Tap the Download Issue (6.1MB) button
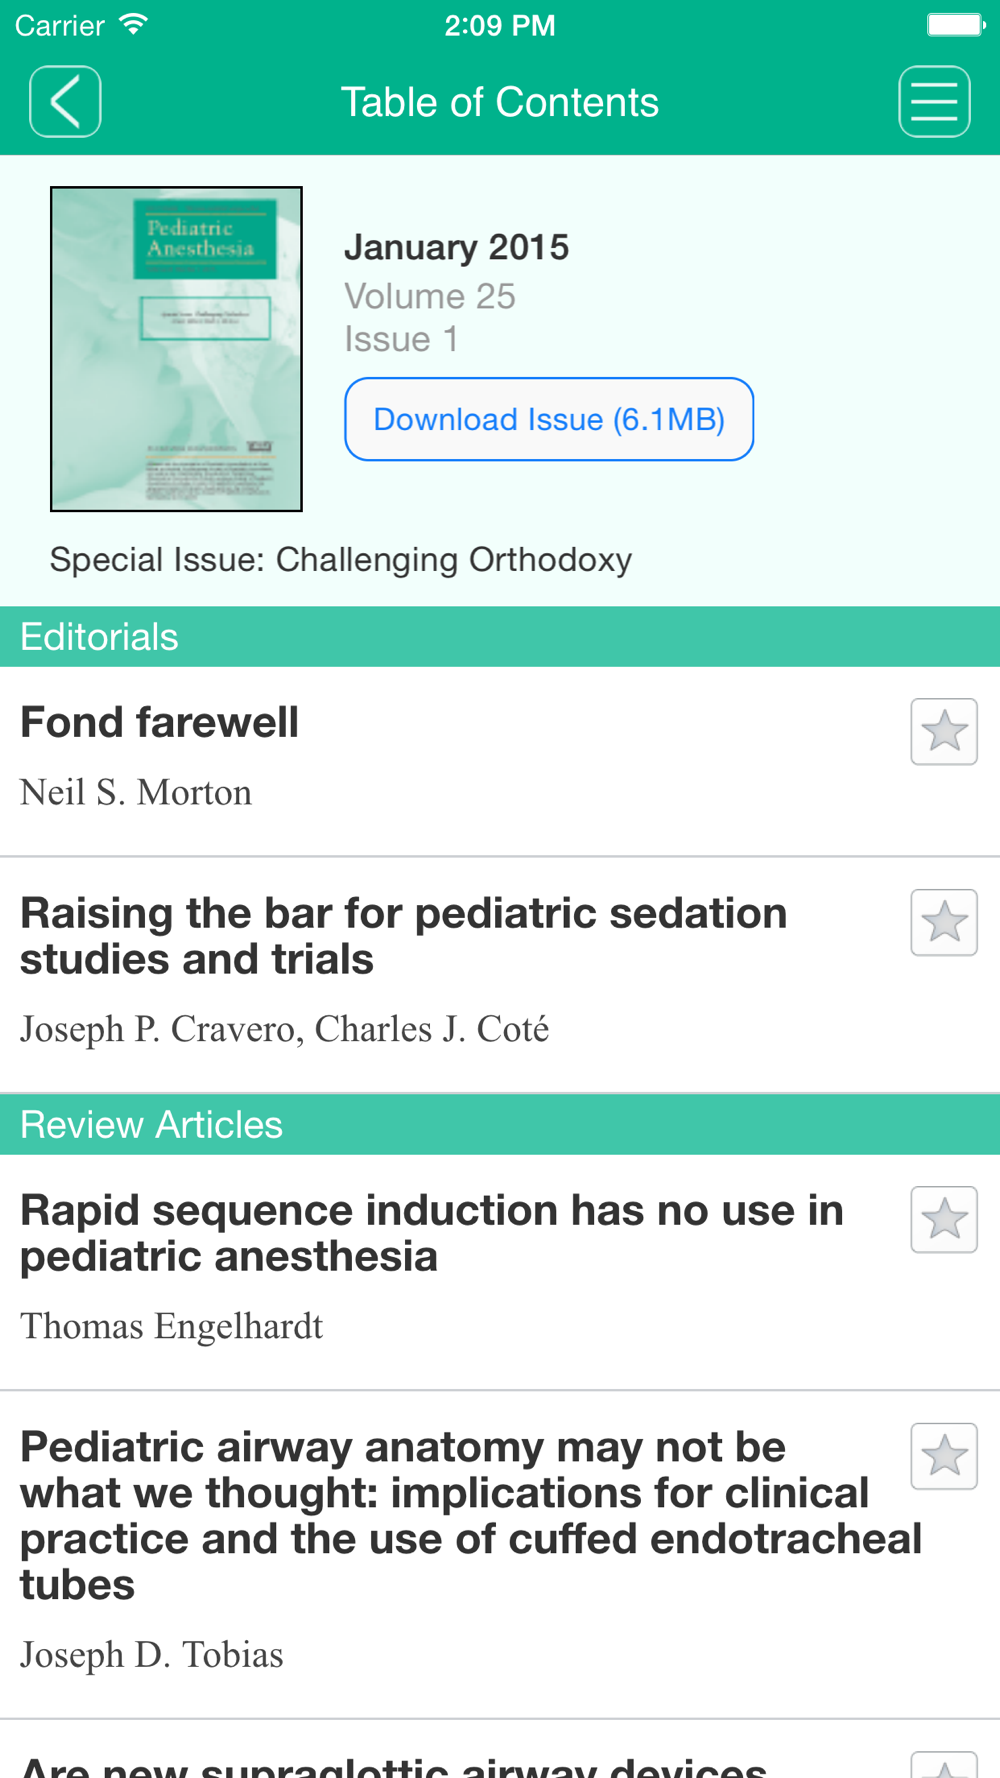This screenshot has height=1778, width=1000. click(x=549, y=419)
